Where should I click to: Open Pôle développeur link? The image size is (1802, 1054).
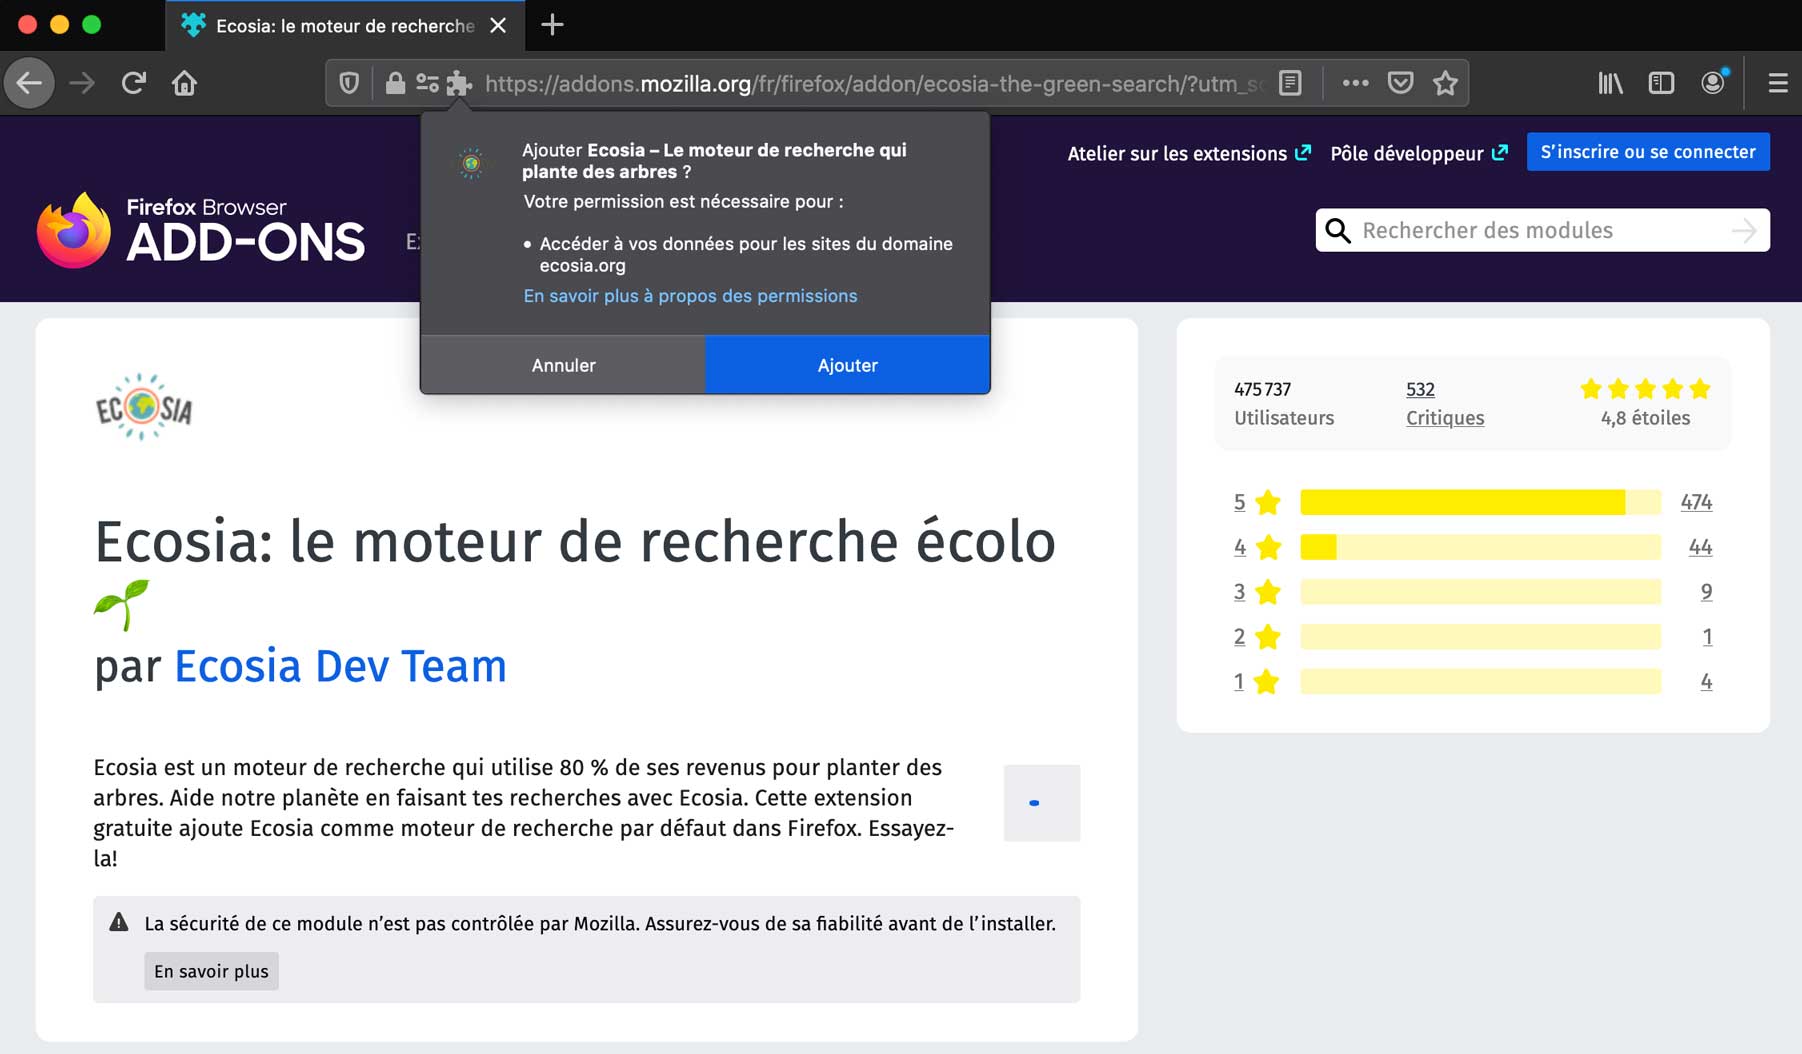click(x=1418, y=153)
